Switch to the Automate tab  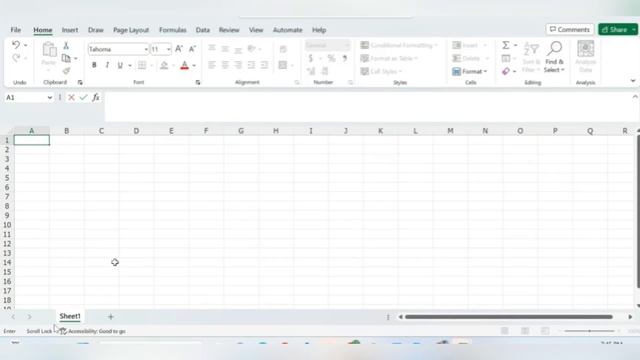(x=288, y=30)
